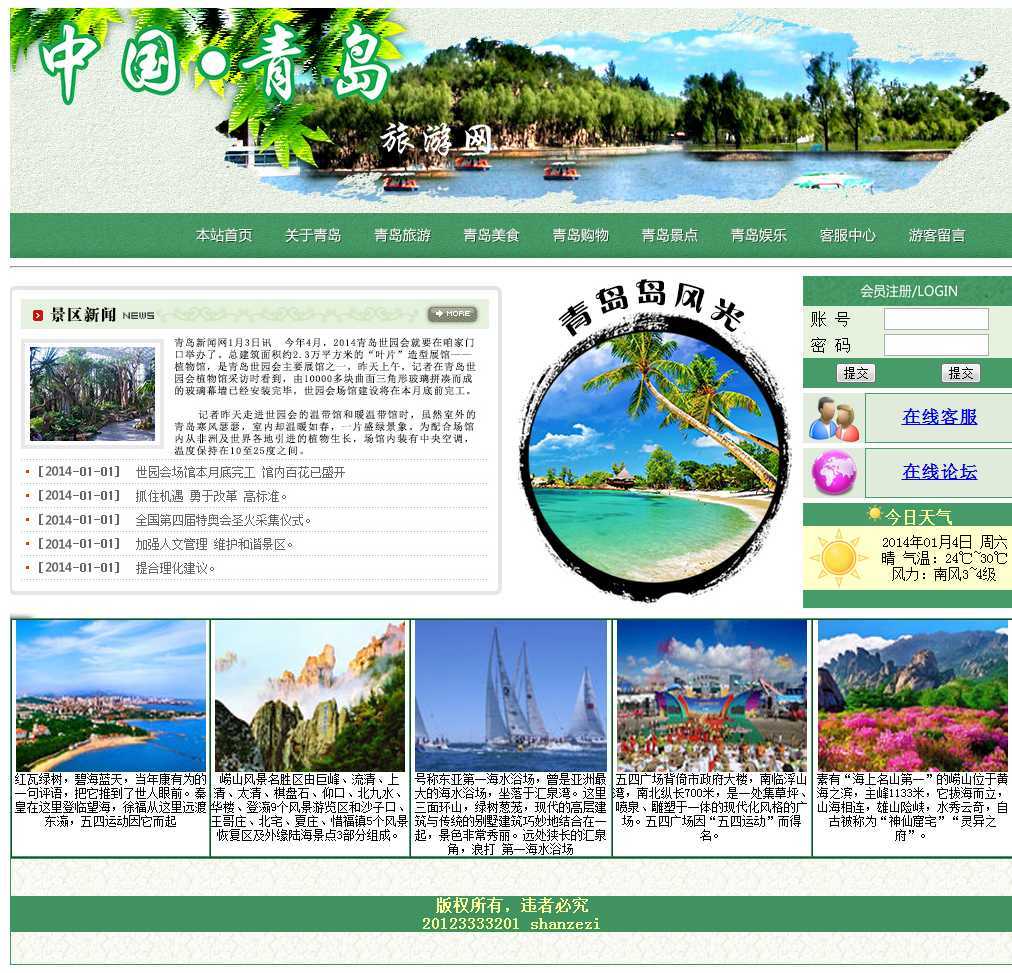The height and width of the screenshot is (973, 1012).
Task: Open the pink flowers mountain thumbnail
Action: tap(912, 695)
